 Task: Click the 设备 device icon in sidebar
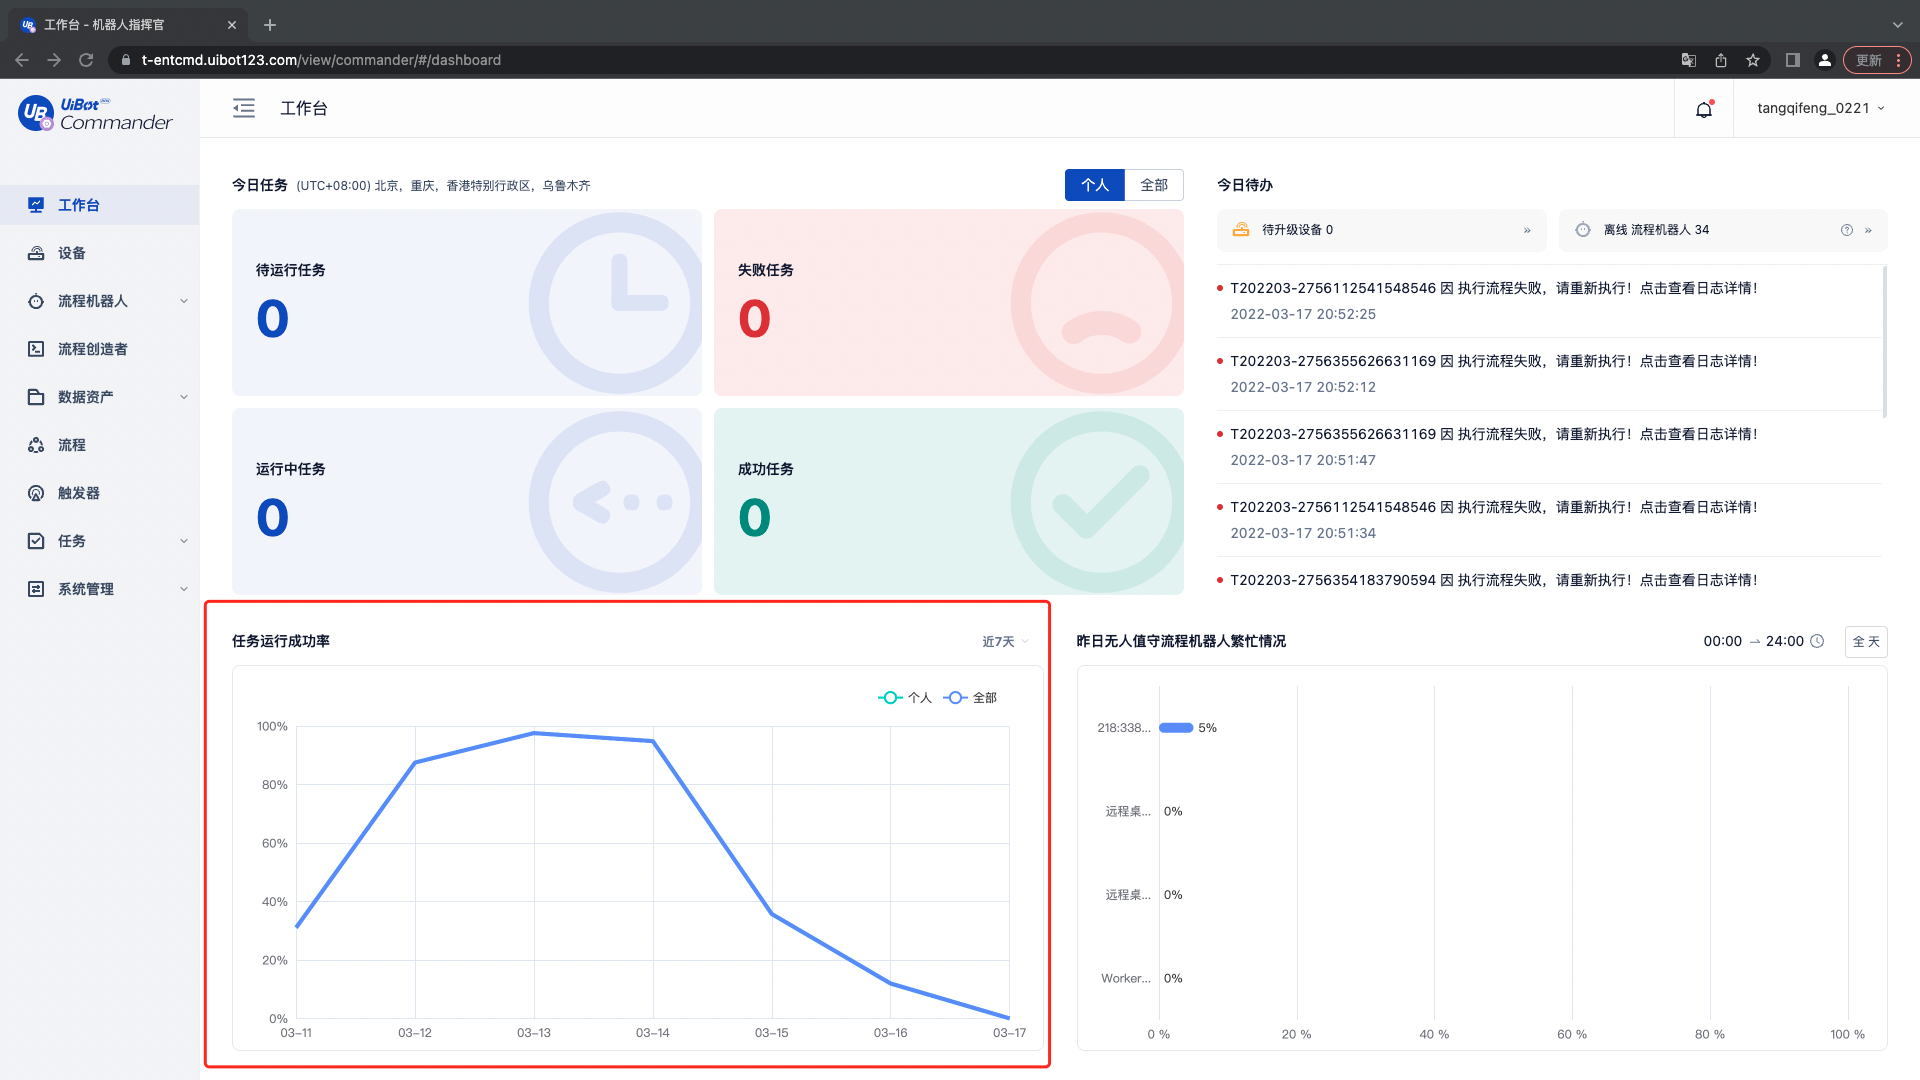[x=36, y=253]
